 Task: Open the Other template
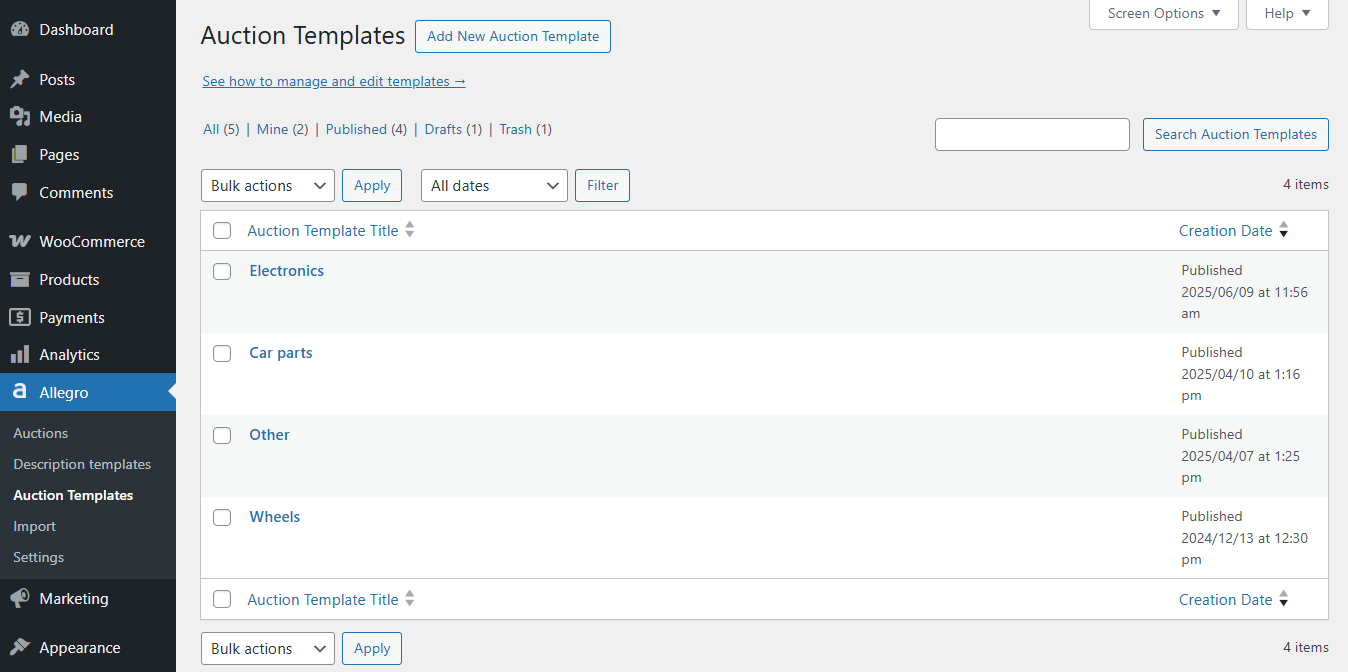[270, 435]
